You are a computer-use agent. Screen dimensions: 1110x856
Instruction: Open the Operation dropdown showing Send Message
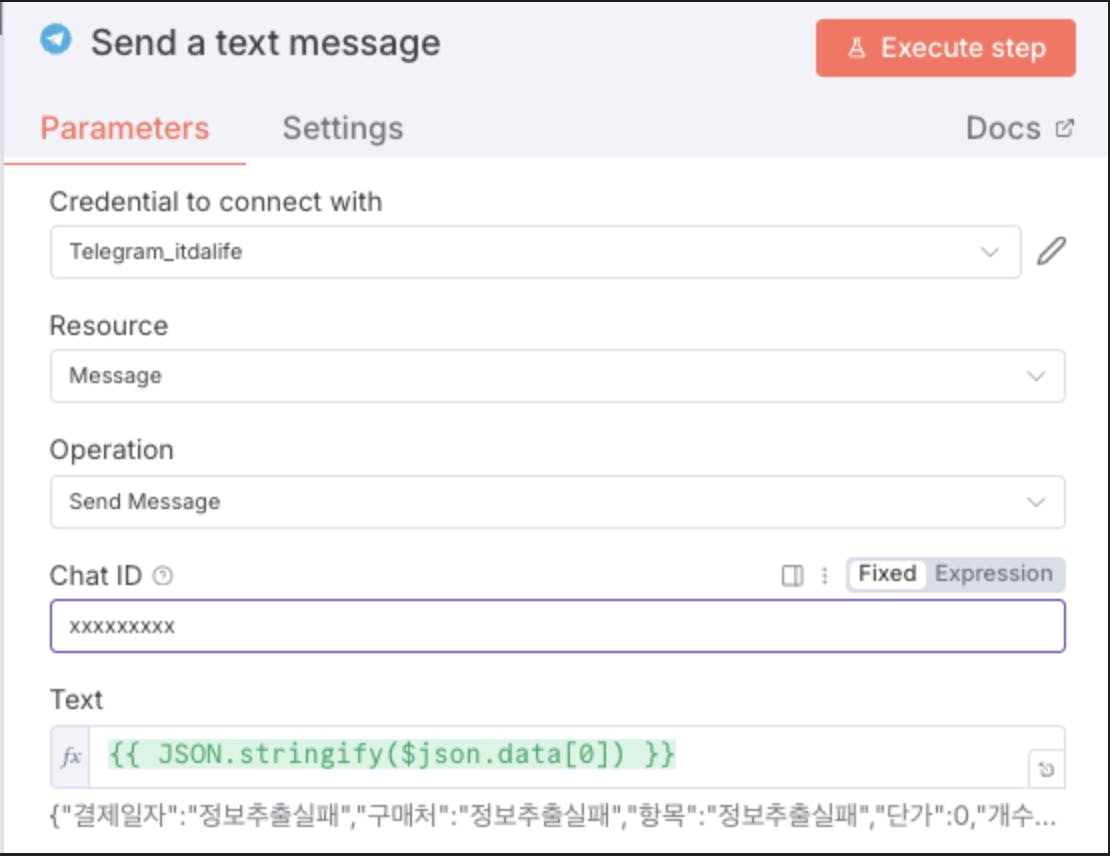point(557,501)
